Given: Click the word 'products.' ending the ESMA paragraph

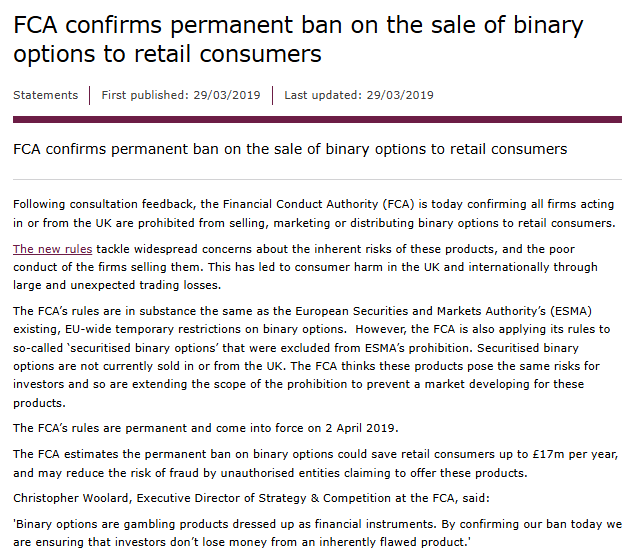Looking at the screenshot, I should click(x=39, y=403).
